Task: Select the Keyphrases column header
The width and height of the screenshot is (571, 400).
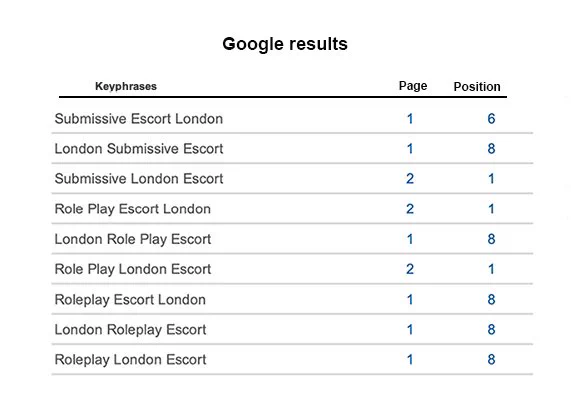Action: click(126, 86)
